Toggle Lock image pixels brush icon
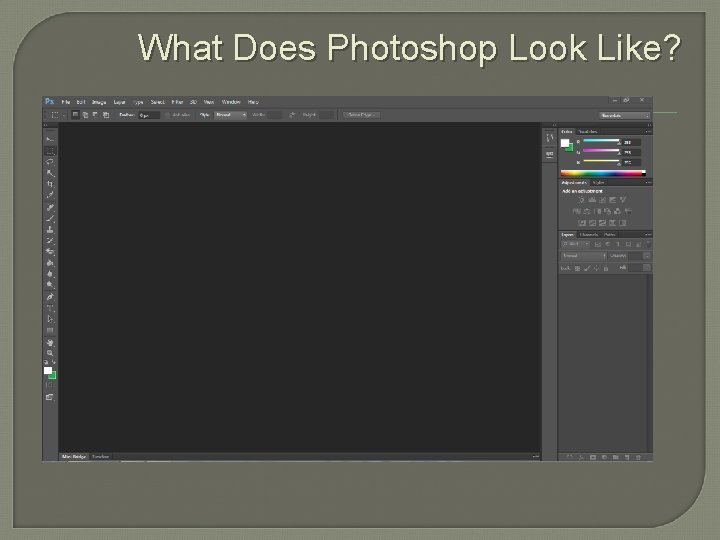720x540 pixels. coord(587,268)
